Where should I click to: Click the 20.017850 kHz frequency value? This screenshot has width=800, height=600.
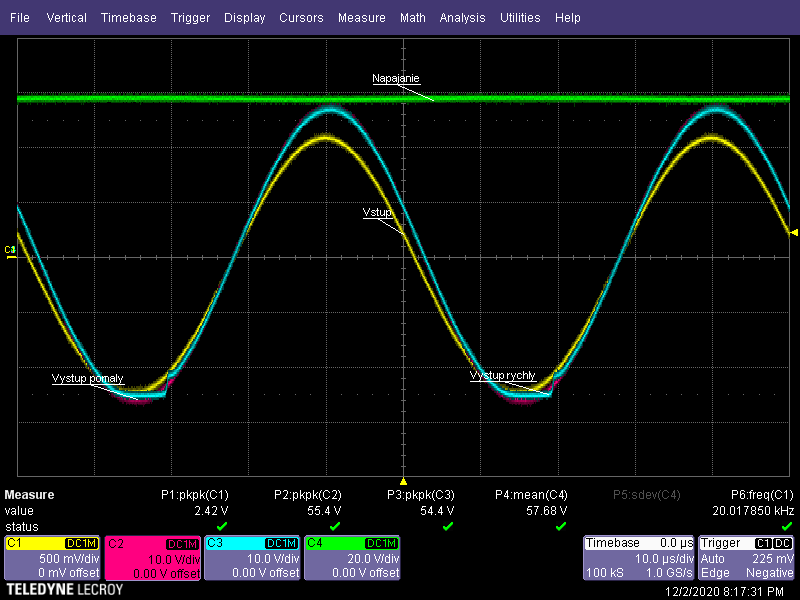[x=753, y=511]
